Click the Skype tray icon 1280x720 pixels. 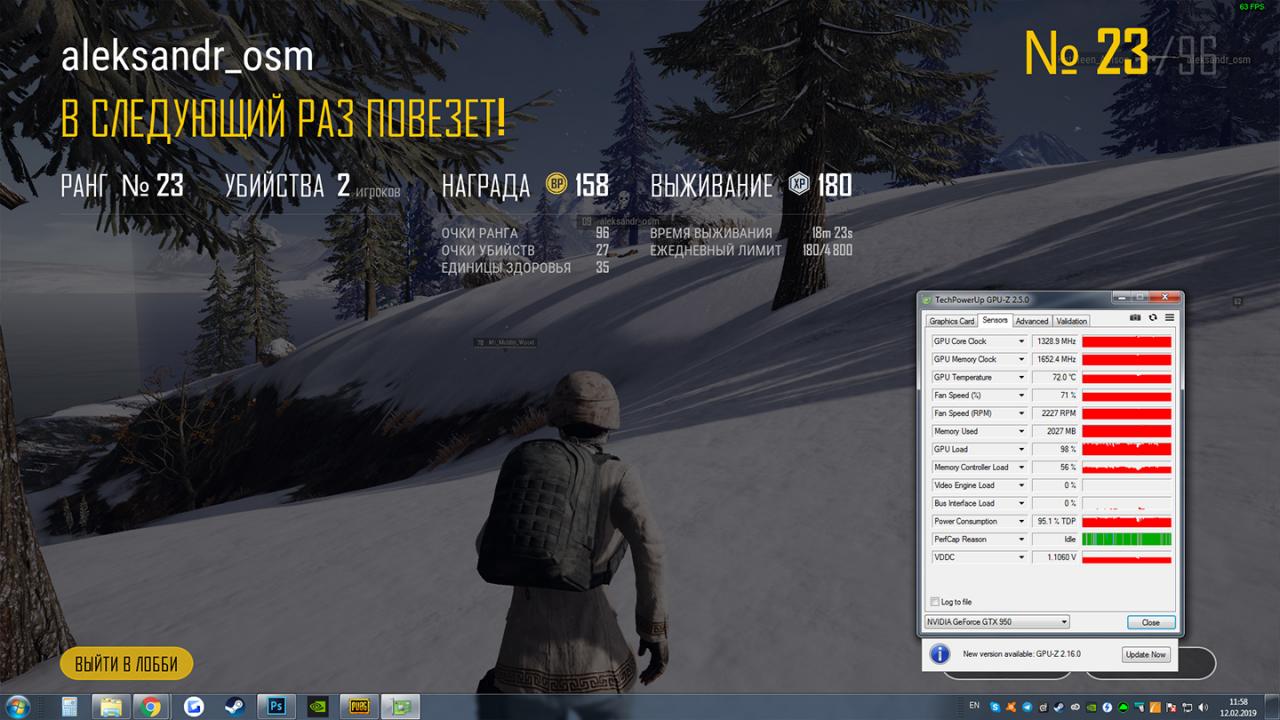click(x=995, y=707)
